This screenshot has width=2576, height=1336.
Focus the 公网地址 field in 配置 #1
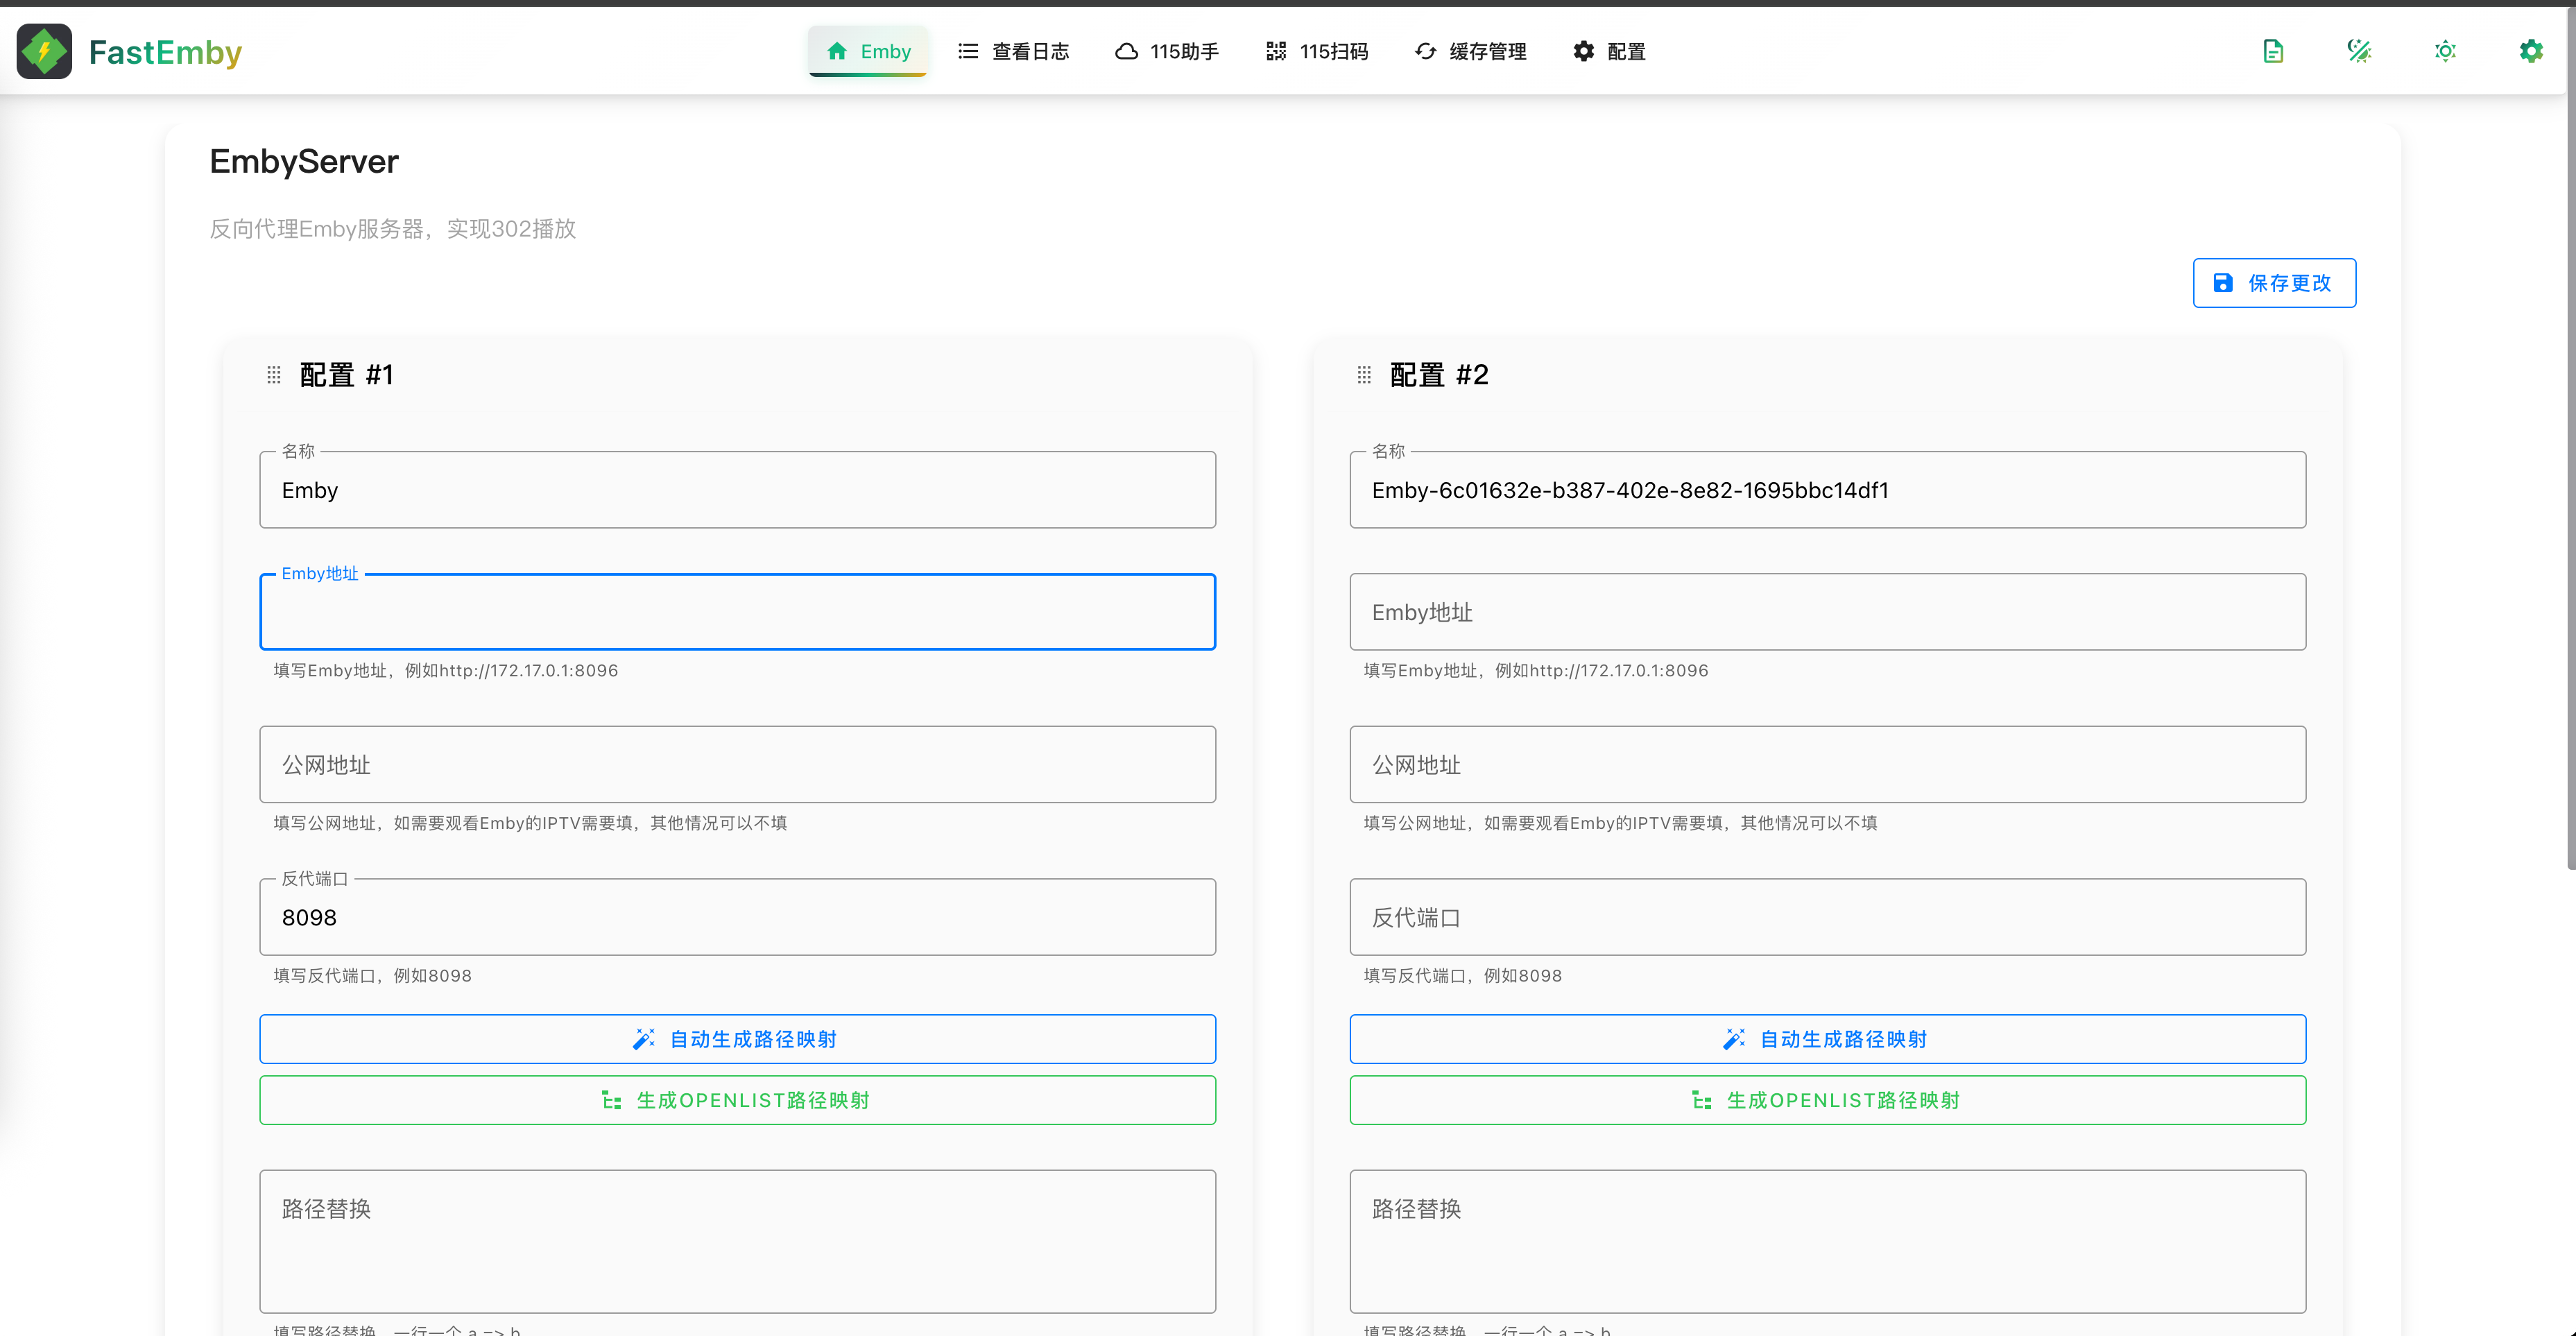pyautogui.click(x=737, y=764)
